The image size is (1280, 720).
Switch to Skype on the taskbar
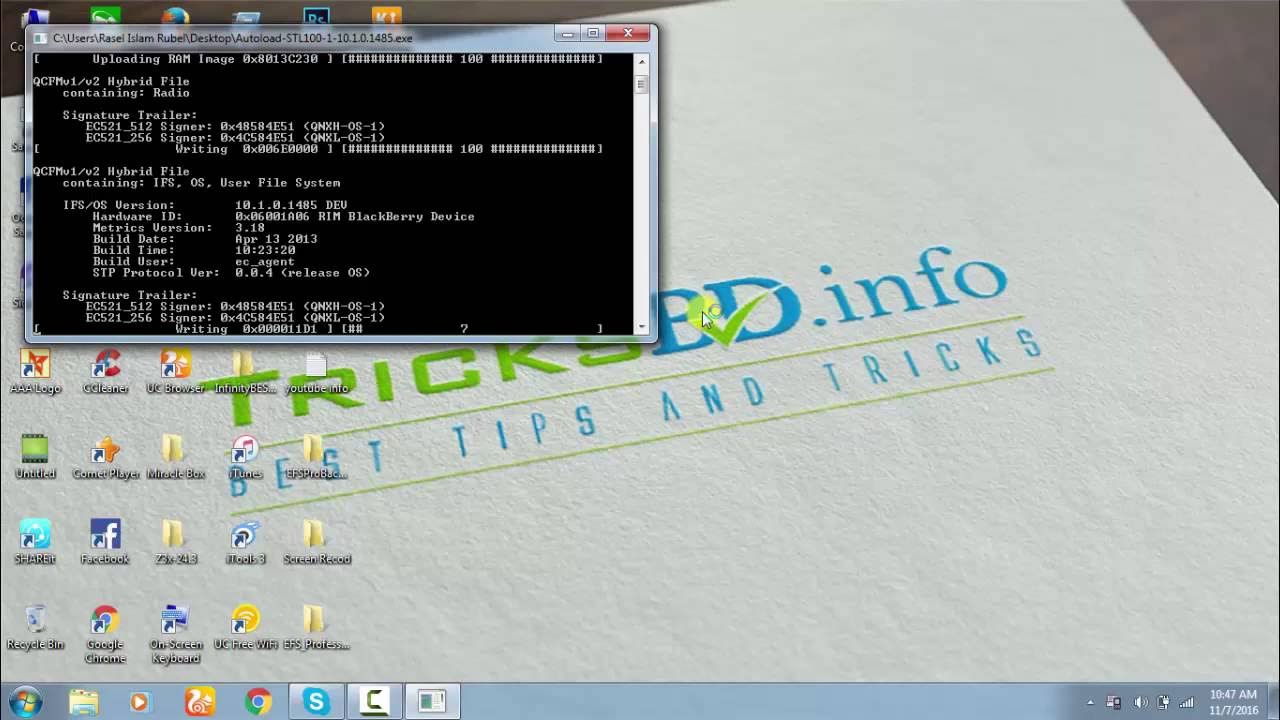(316, 702)
